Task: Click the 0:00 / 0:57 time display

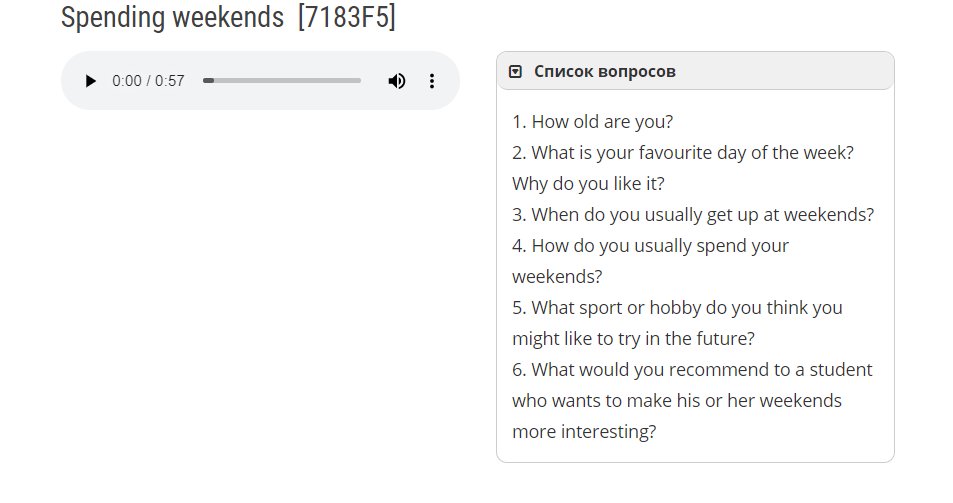Action: point(148,81)
